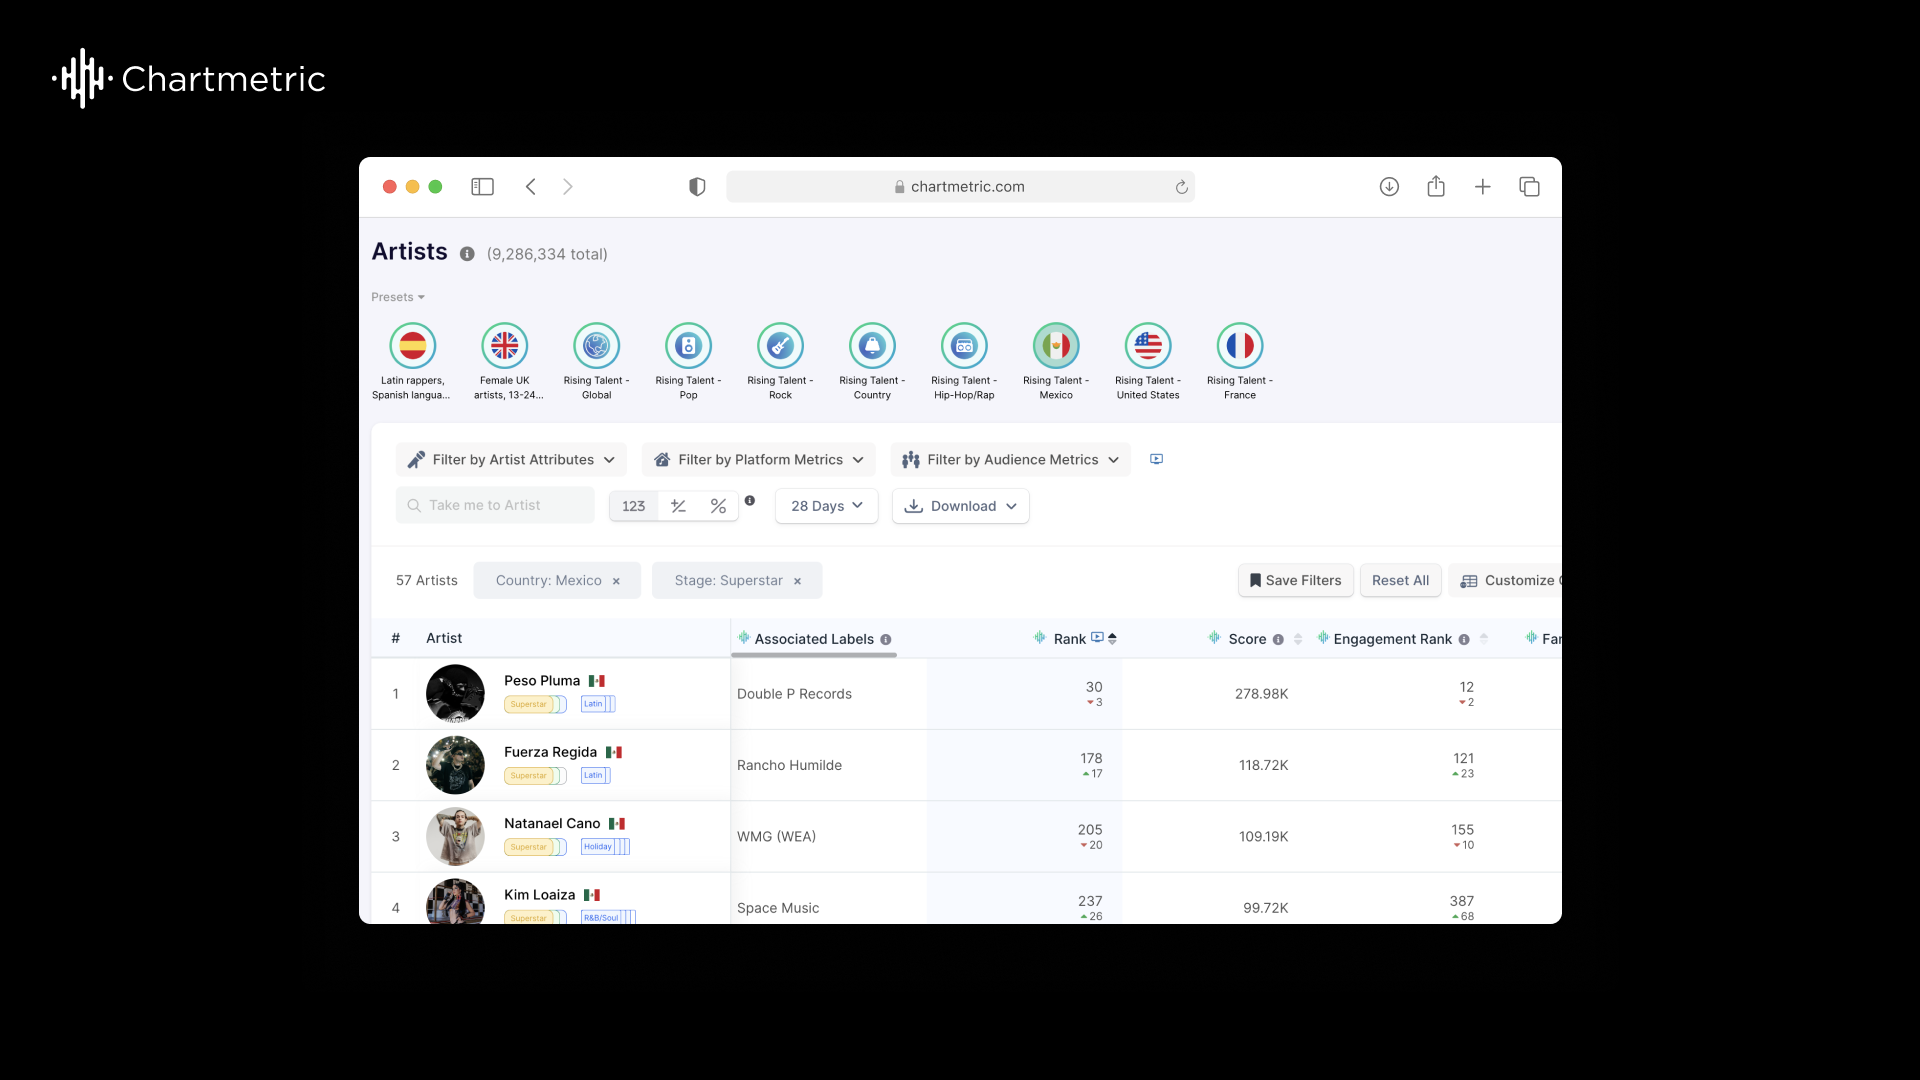Click the video tutorial icon beside audience filter

click(1156, 459)
